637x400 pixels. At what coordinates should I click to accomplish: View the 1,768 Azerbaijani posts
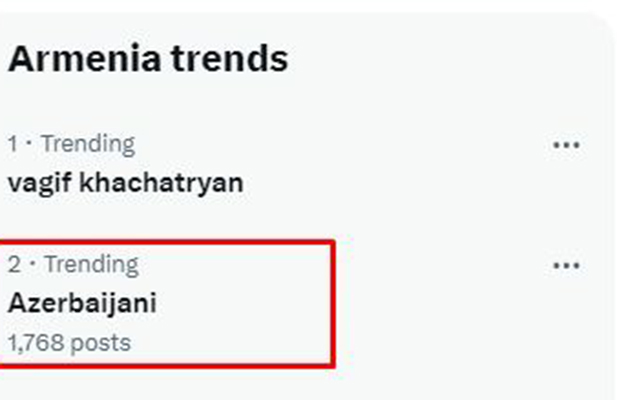69,343
